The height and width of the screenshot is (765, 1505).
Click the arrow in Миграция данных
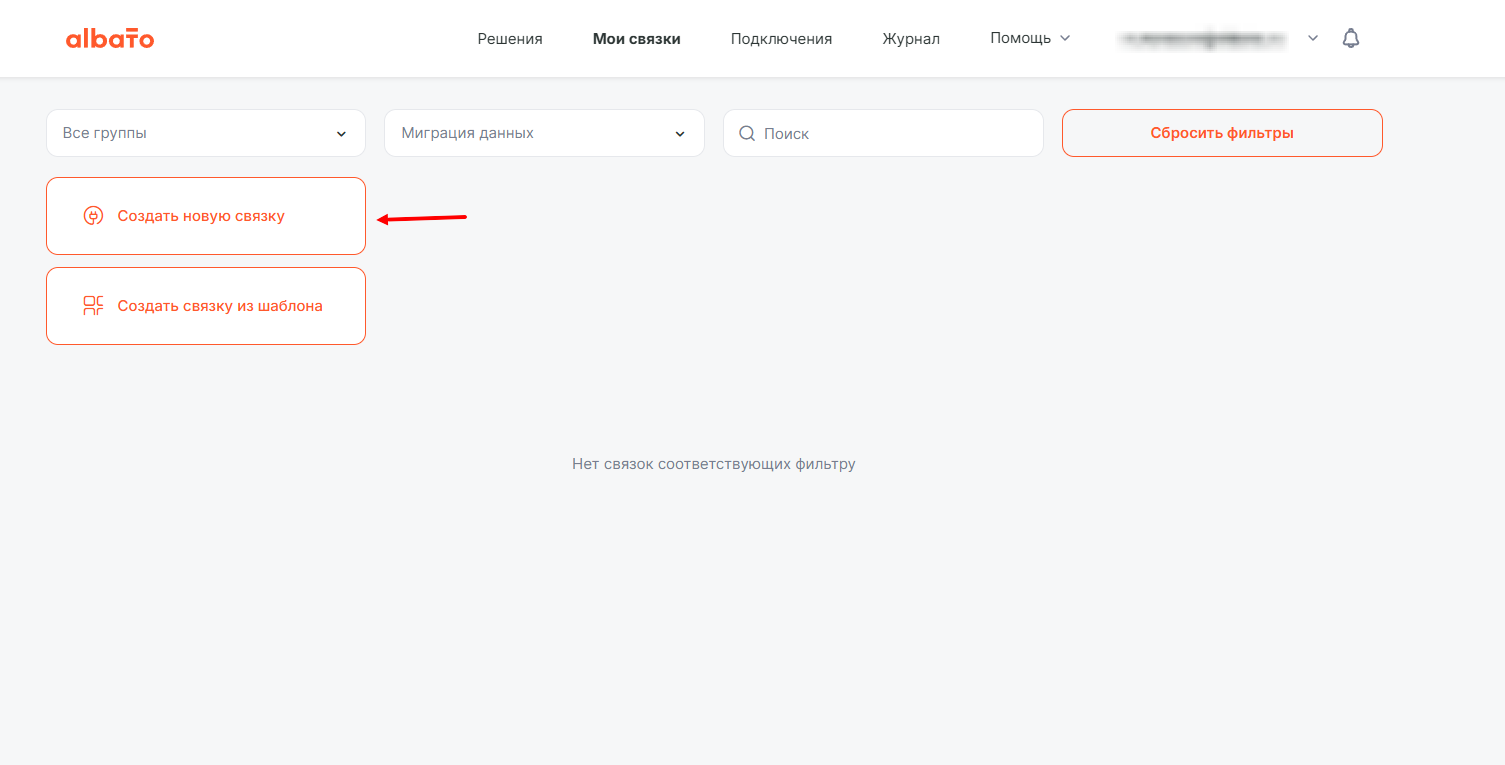(680, 134)
